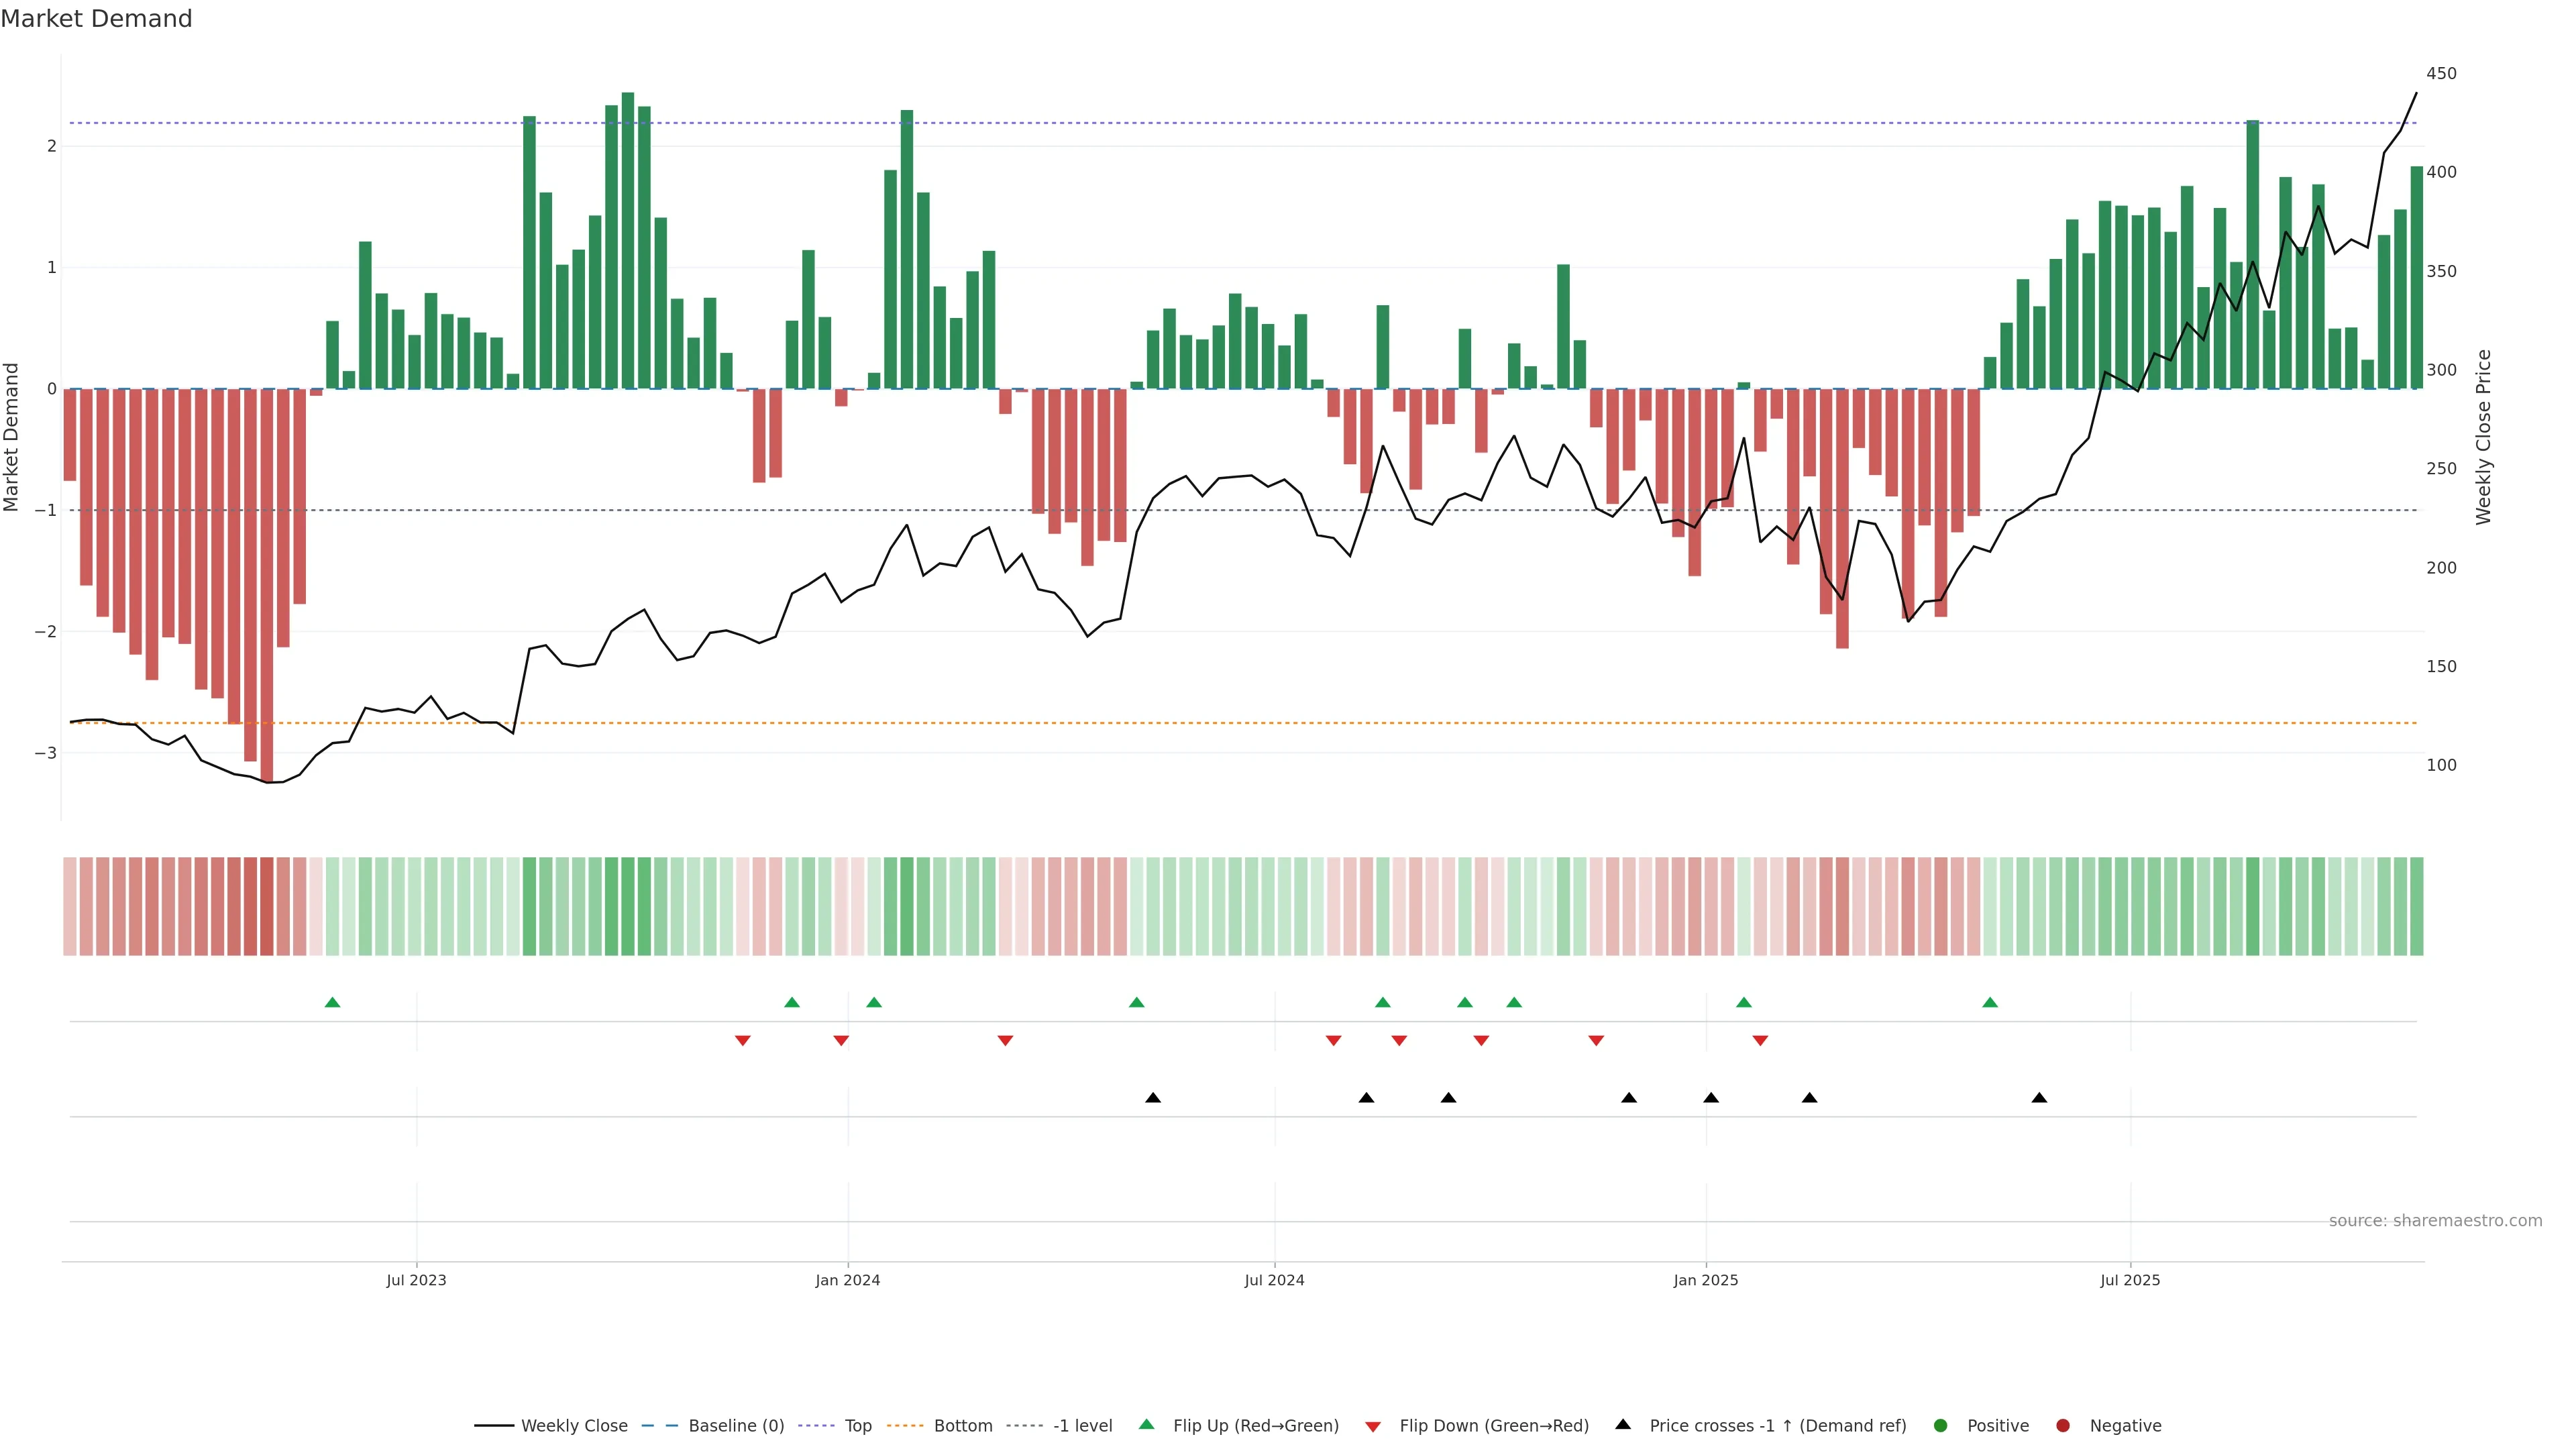Image resolution: width=2576 pixels, height=1449 pixels.
Task: Click the Negative red circle legend icon
Action: click(2063, 1426)
